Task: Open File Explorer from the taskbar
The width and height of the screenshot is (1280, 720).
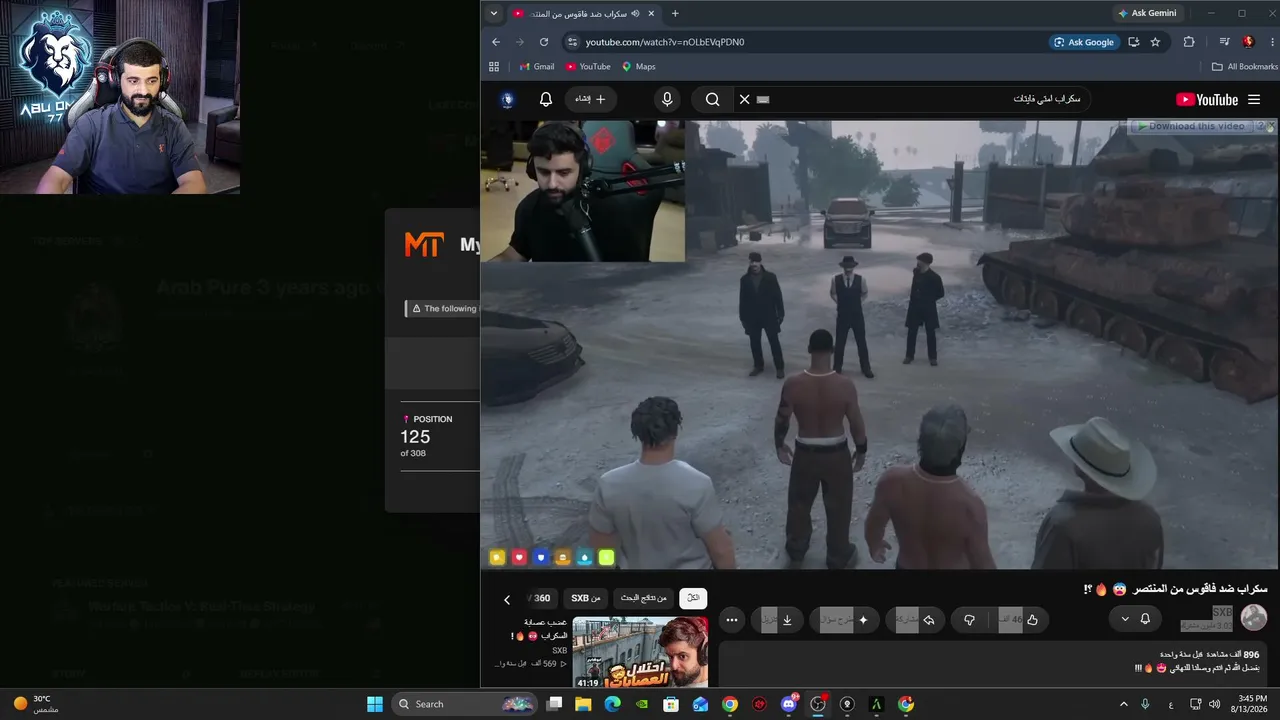Action: pyautogui.click(x=584, y=704)
